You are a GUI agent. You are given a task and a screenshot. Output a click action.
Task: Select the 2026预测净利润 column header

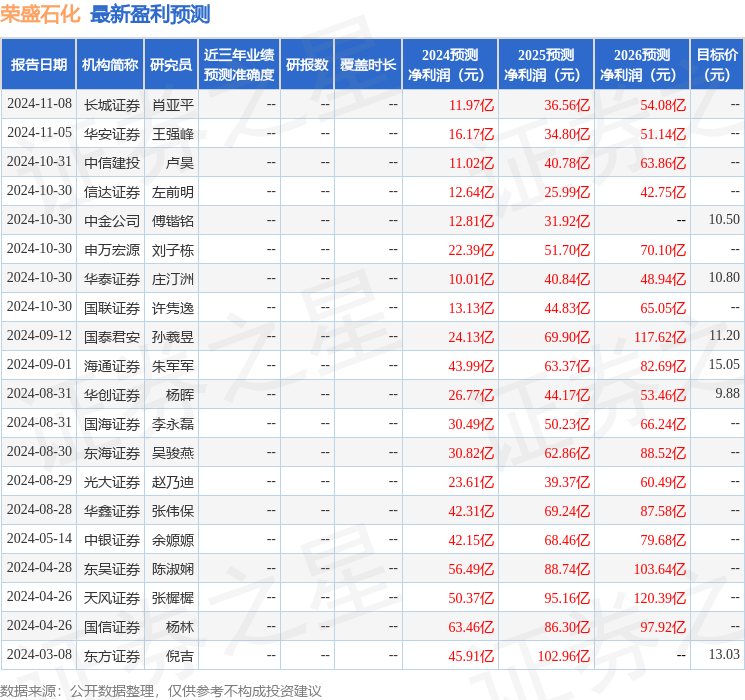click(642, 65)
